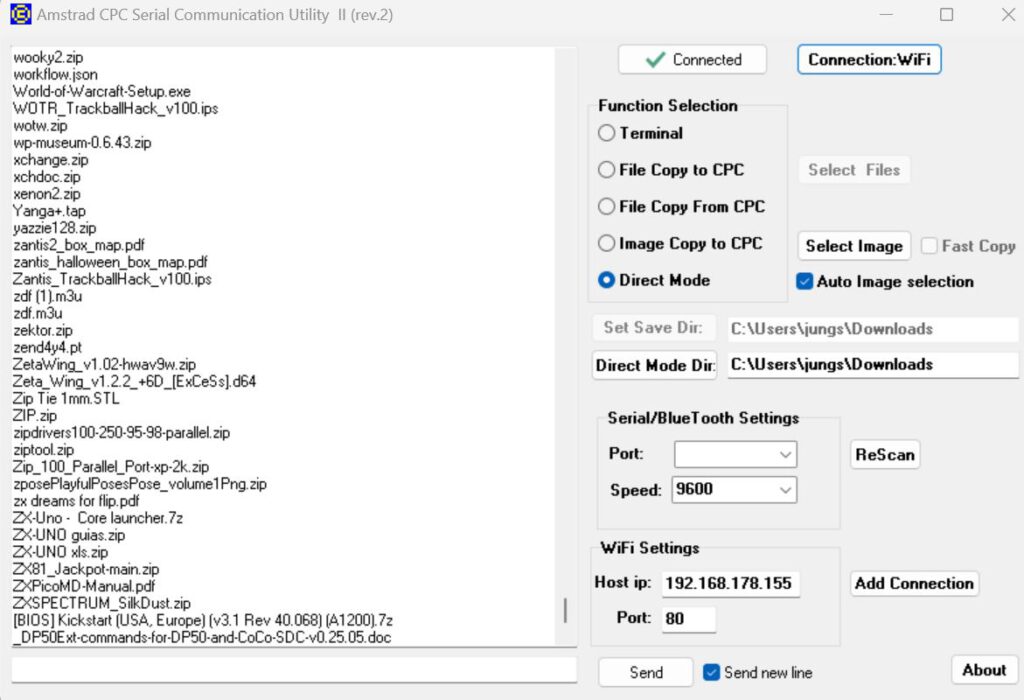Select the Terminal function
The width and height of the screenshot is (1024, 700).
[x=607, y=133]
